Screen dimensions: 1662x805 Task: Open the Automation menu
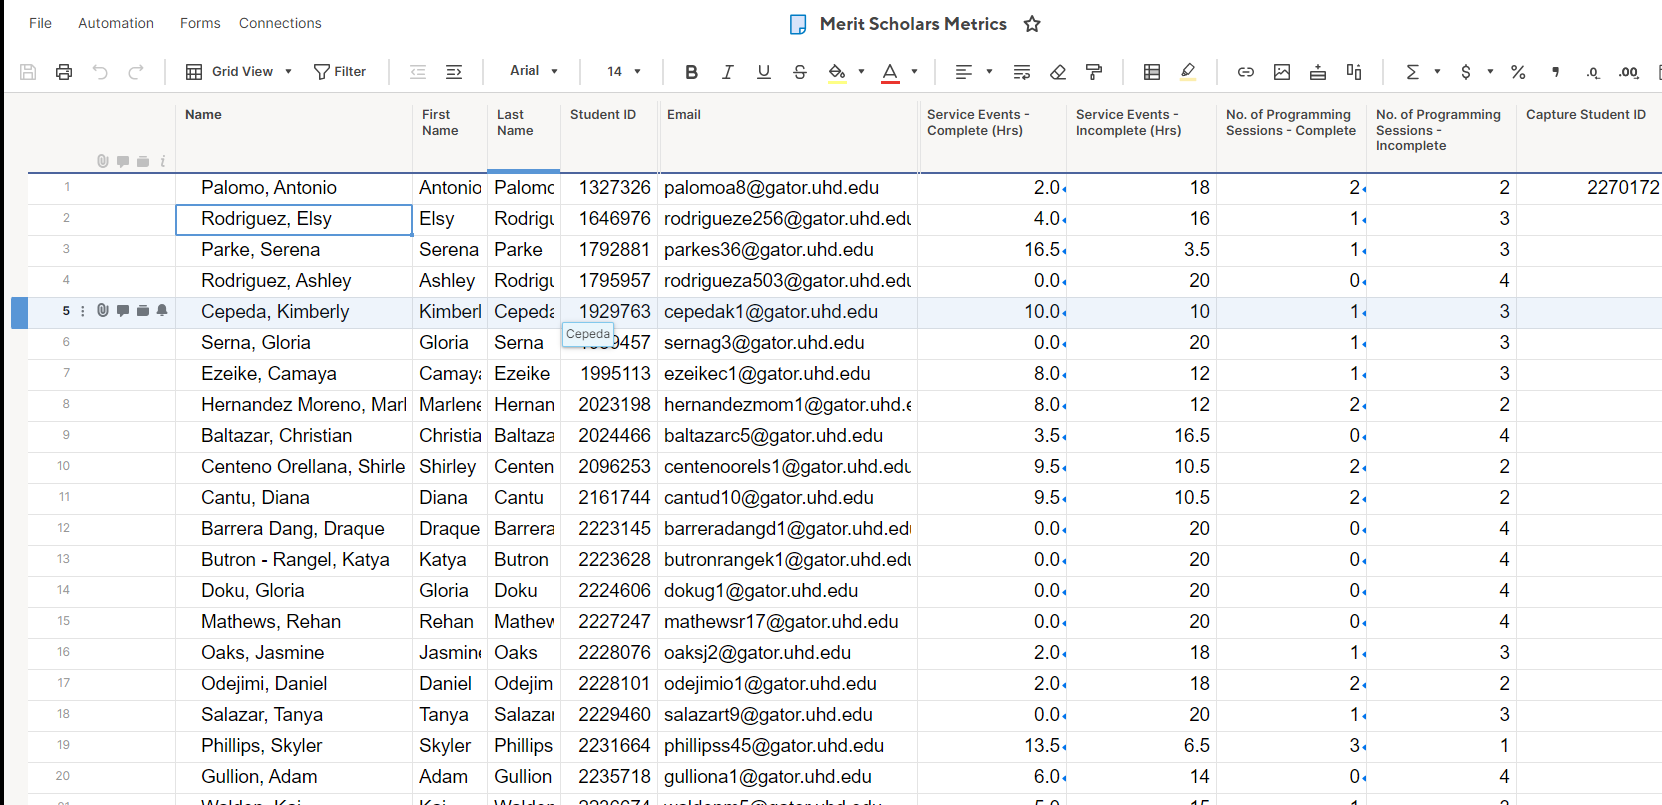[x=116, y=23]
